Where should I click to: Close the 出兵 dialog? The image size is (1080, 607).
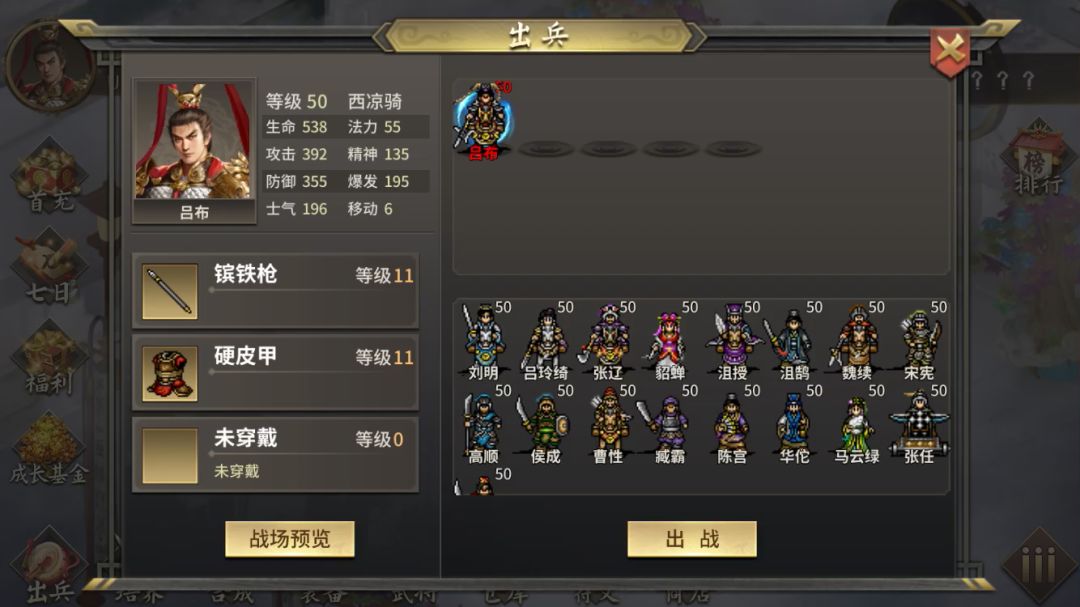[950, 51]
